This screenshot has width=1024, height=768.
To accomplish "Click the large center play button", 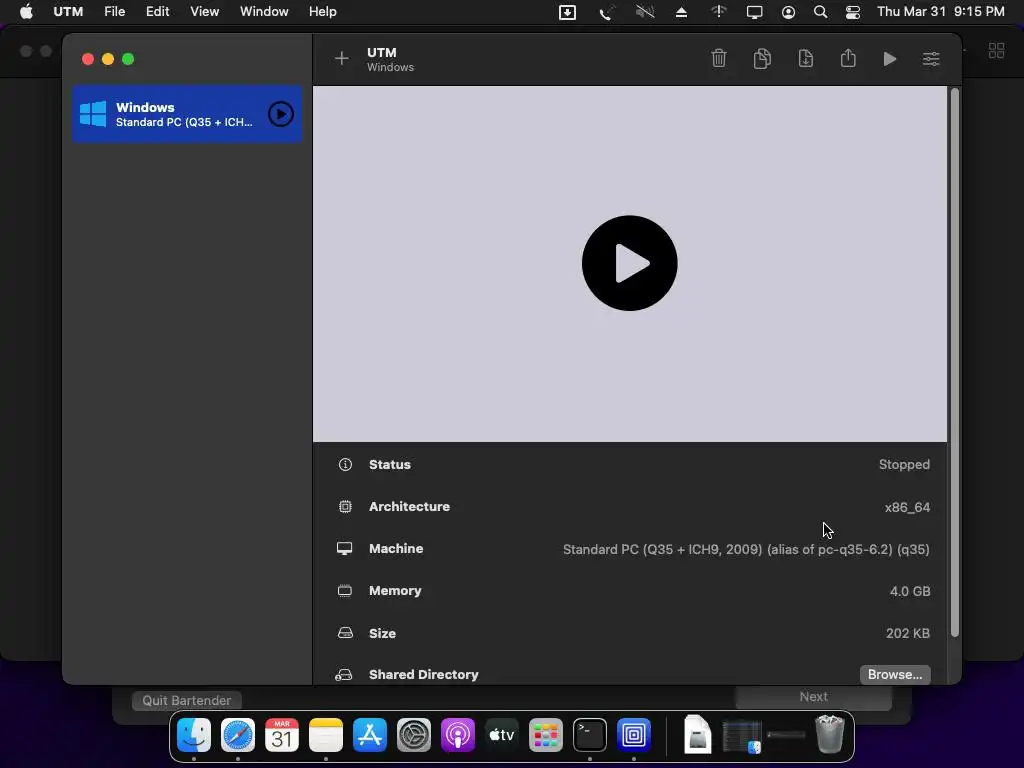I will (x=630, y=263).
